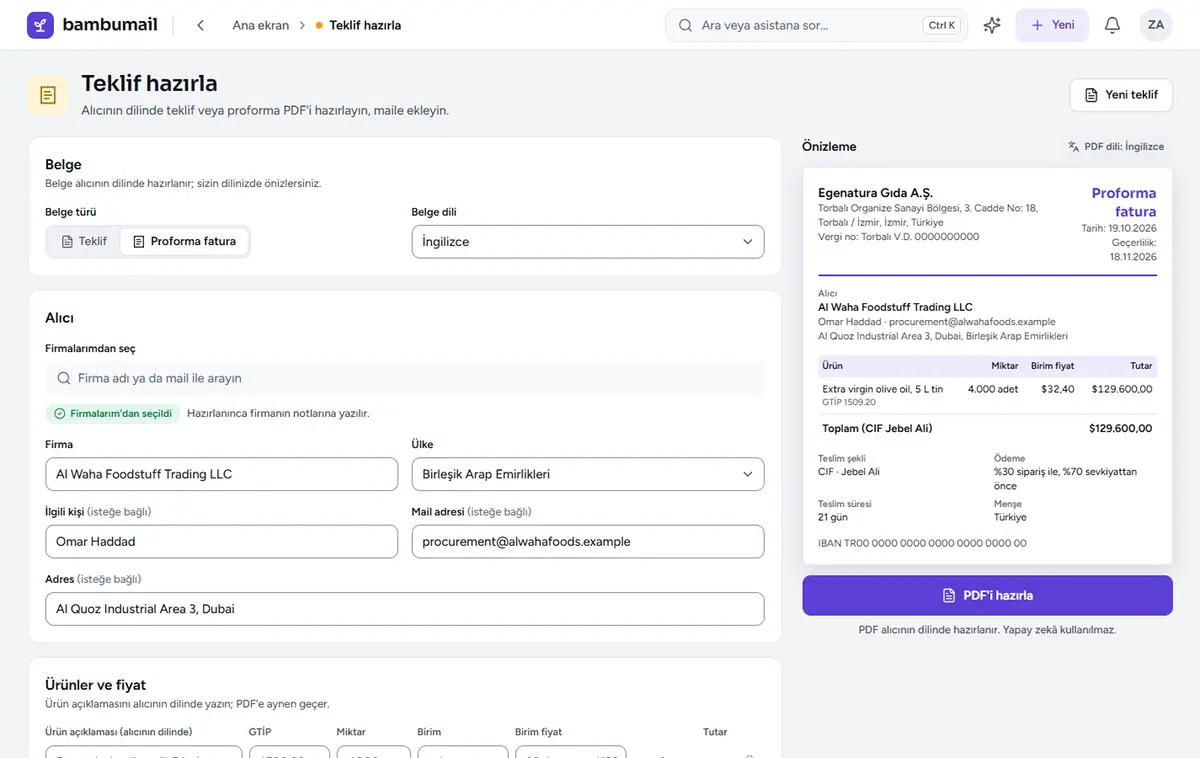This screenshot has width=1200, height=758.
Task: Click the Adres field with Al Quoz Industrial
Action: [x=405, y=609]
